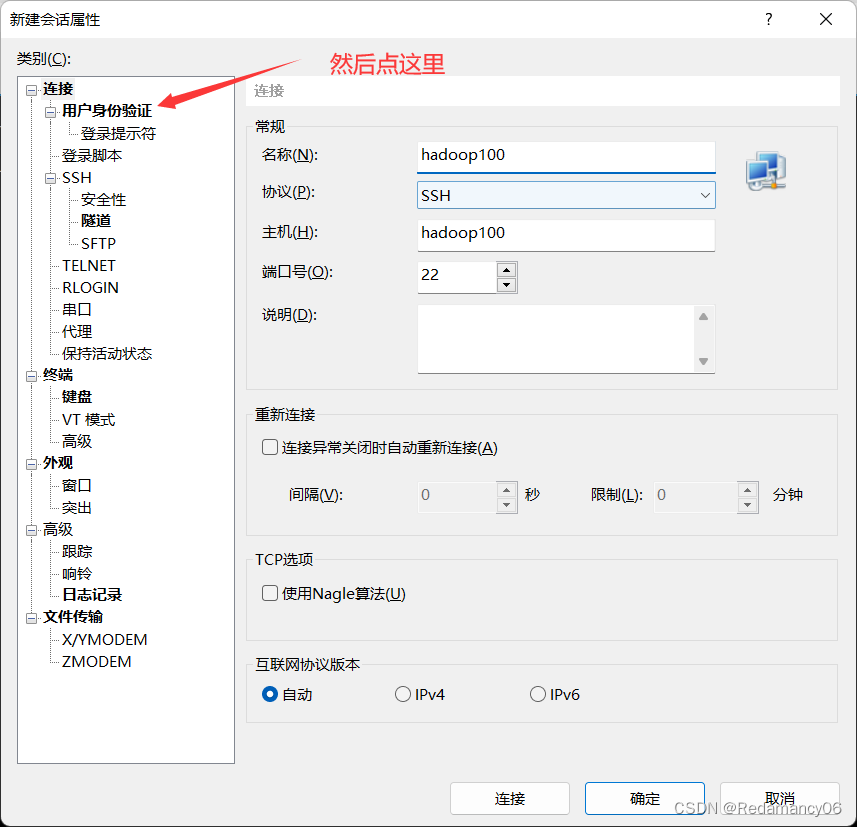
Task: Close the new session properties dialog
Action: click(826, 20)
